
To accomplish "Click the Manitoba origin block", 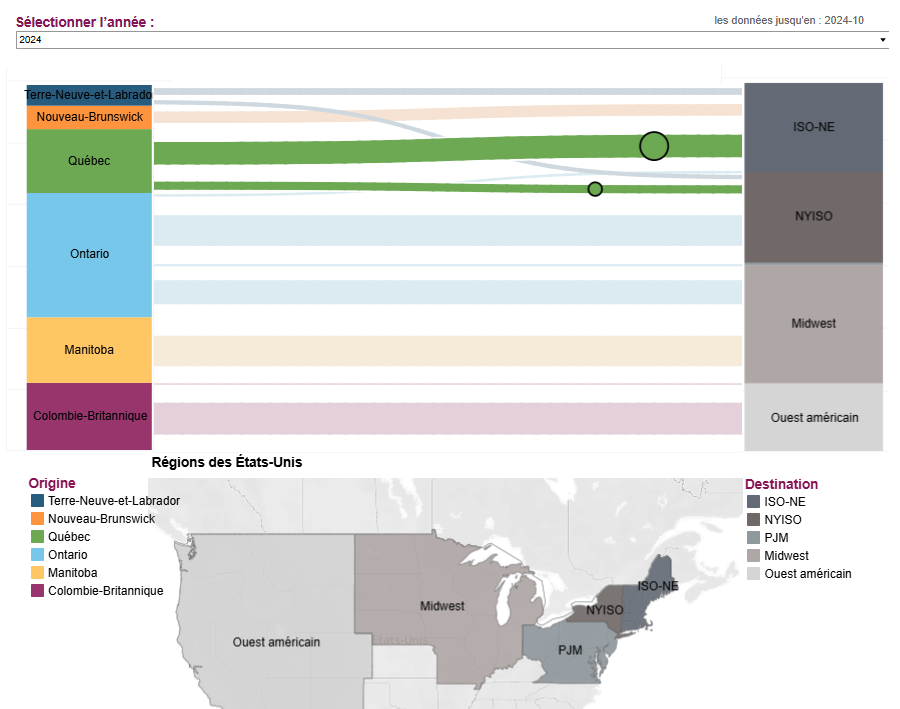I will (89, 350).
